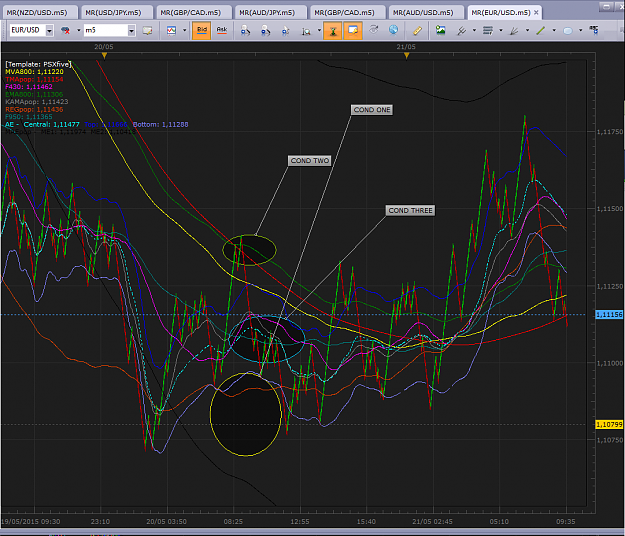This screenshot has height=536, width=625.
Task: Open the m5 timeframe dropdown
Action: 131,30
